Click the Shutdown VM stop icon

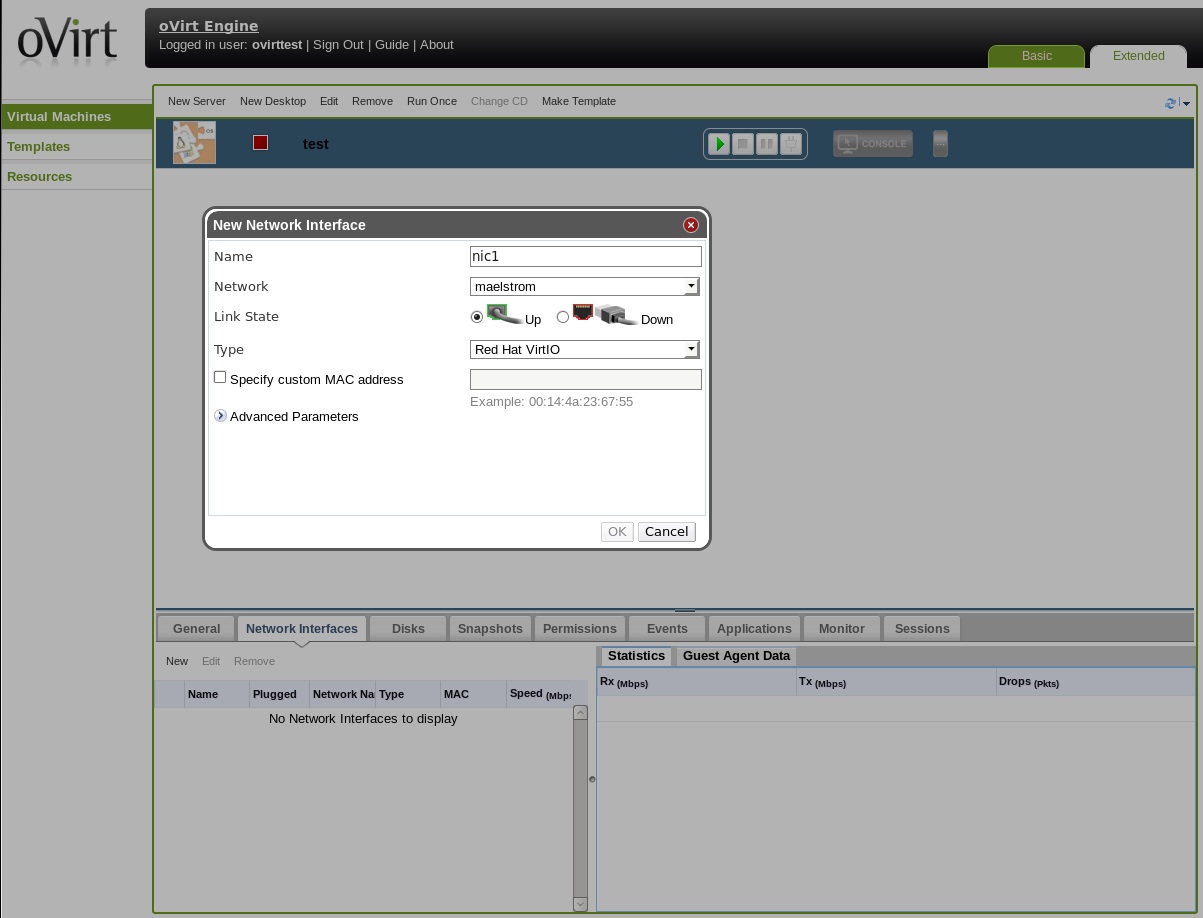click(x=743, y=144)
